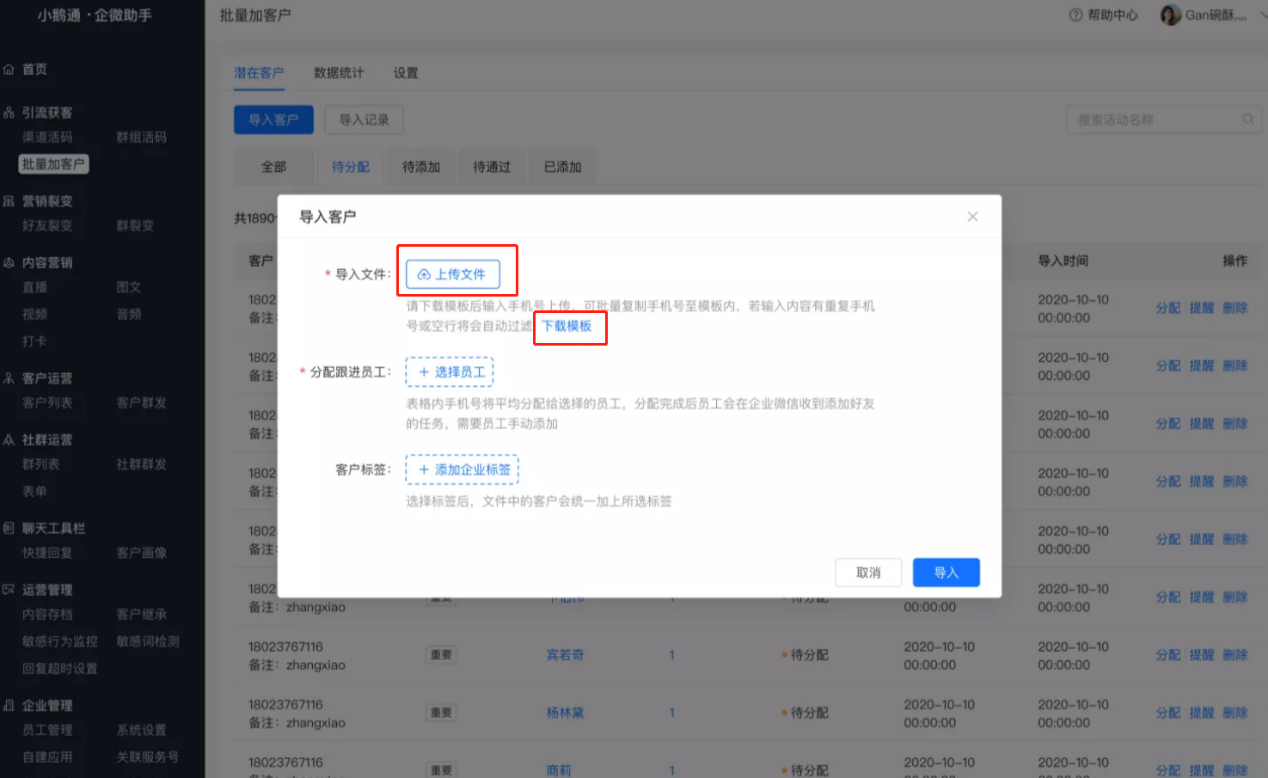Open 好友裂变 in the sidebar

pyautogui.click(x=47, y=226)
